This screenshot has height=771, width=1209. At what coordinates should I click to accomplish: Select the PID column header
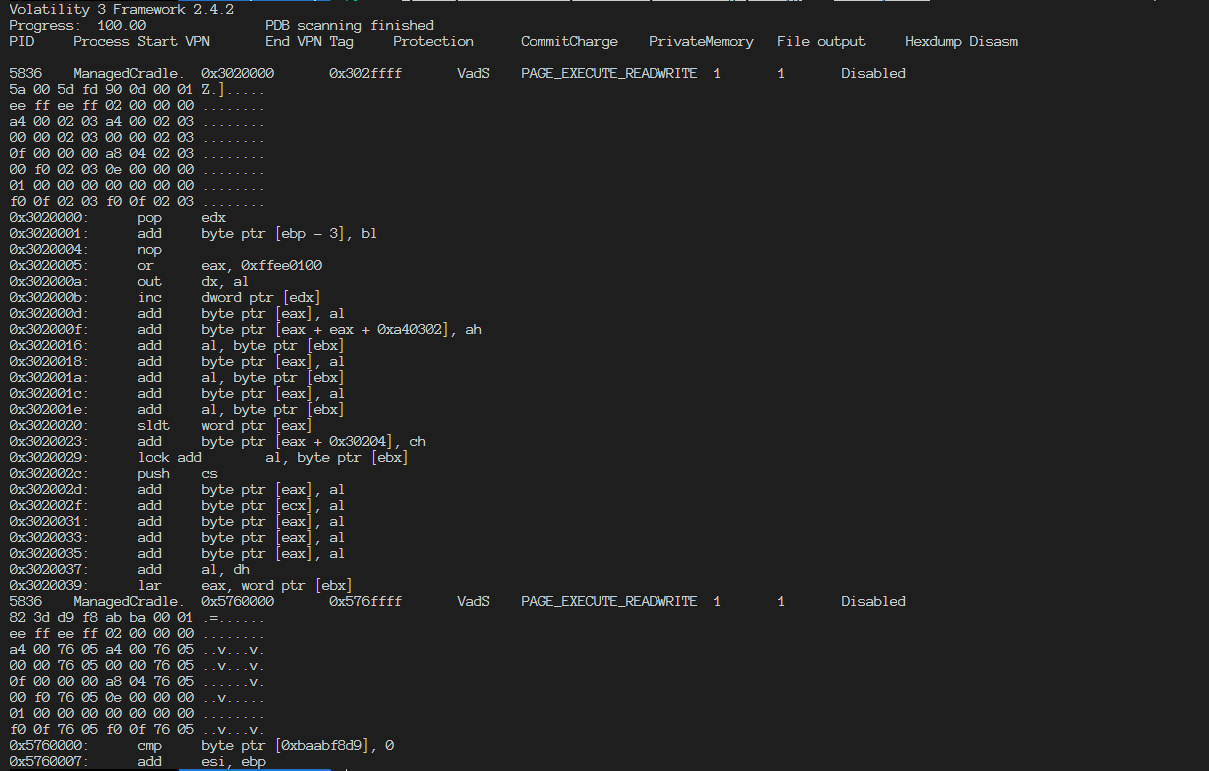20,41
